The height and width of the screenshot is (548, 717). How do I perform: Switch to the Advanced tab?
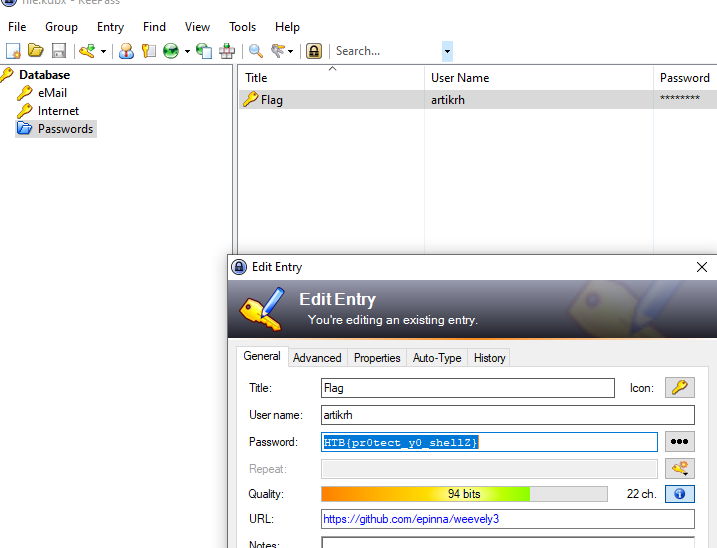coord(317,358)
